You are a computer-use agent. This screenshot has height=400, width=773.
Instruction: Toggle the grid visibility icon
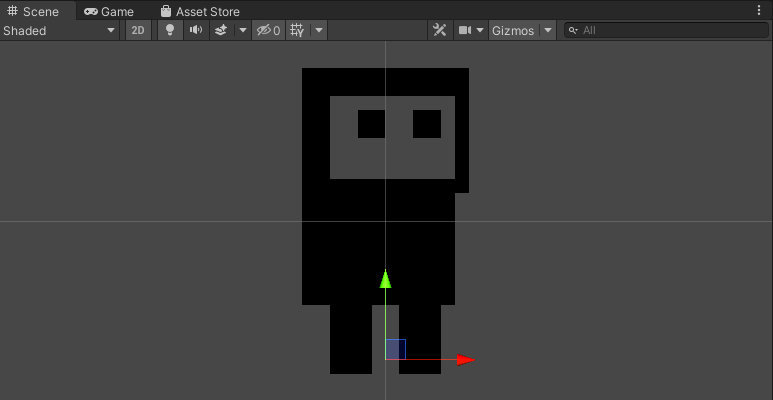(x=298, y=31)
